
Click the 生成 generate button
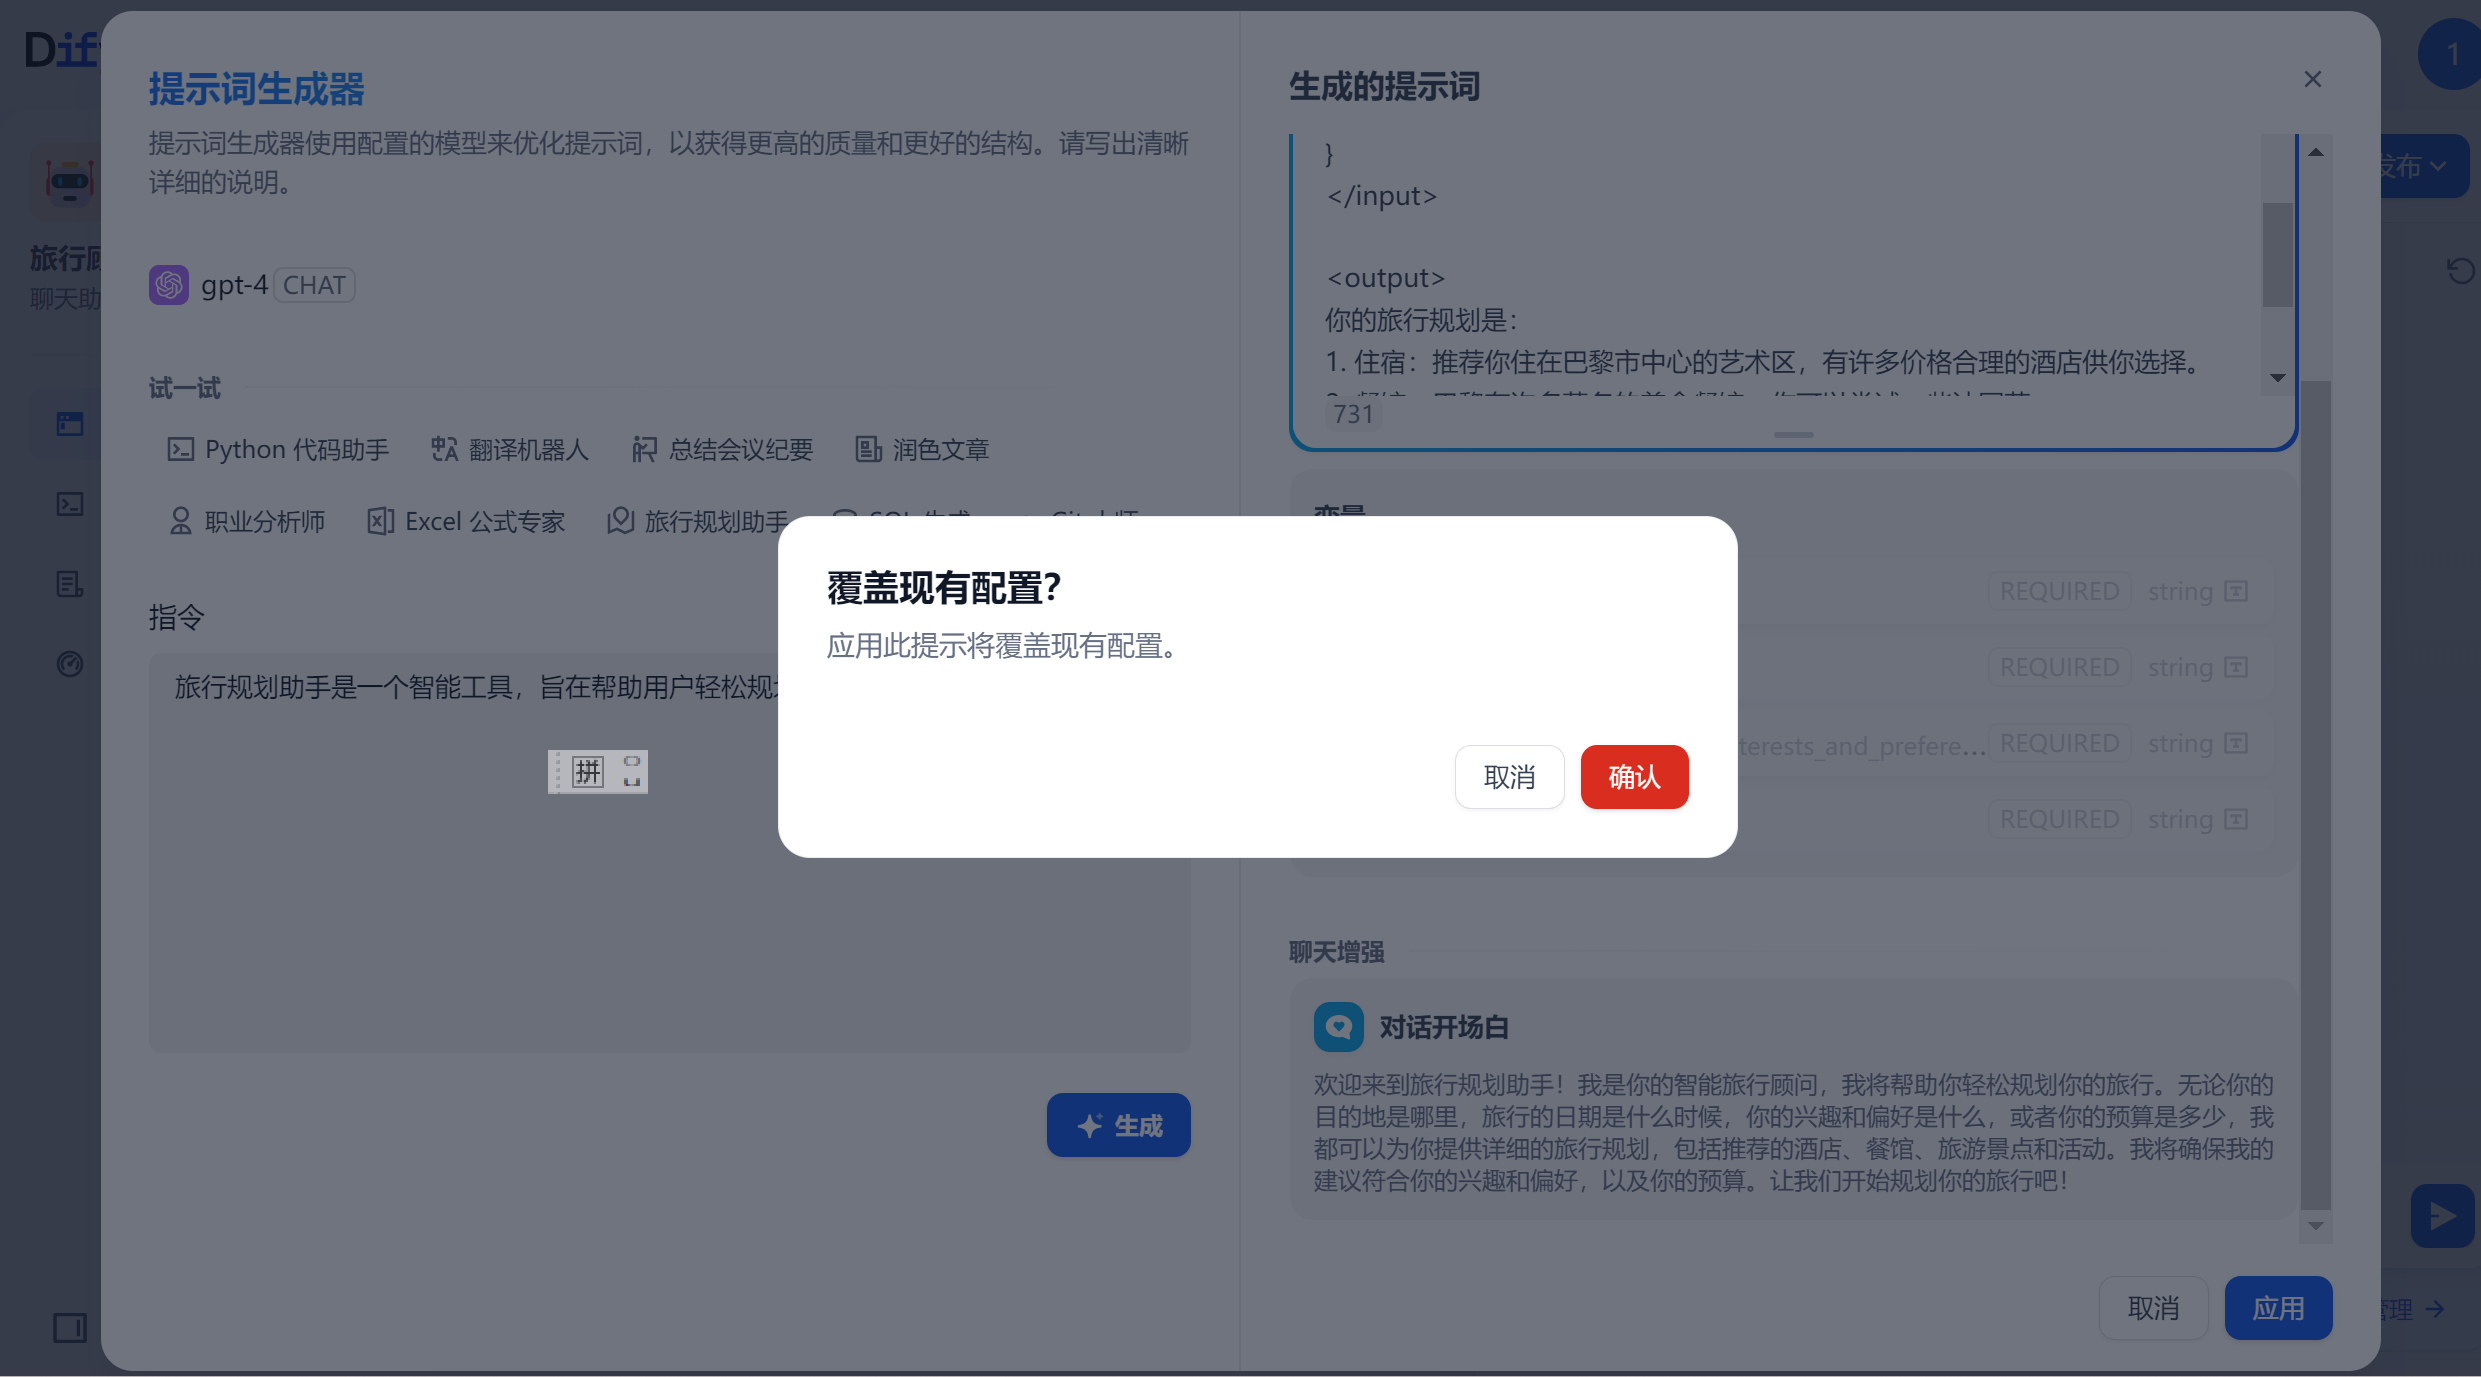point(1118,1125)
